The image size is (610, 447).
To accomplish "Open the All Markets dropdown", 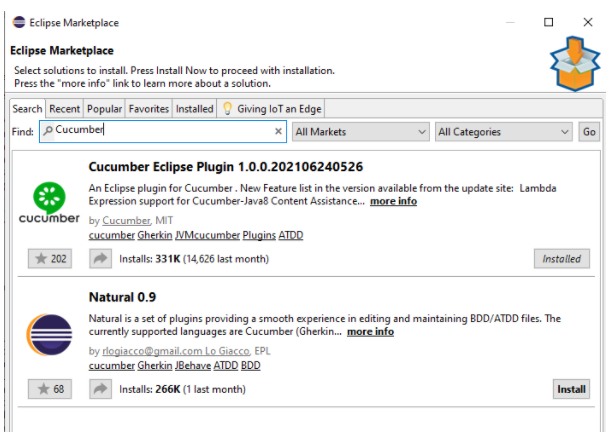I will 361,132.
